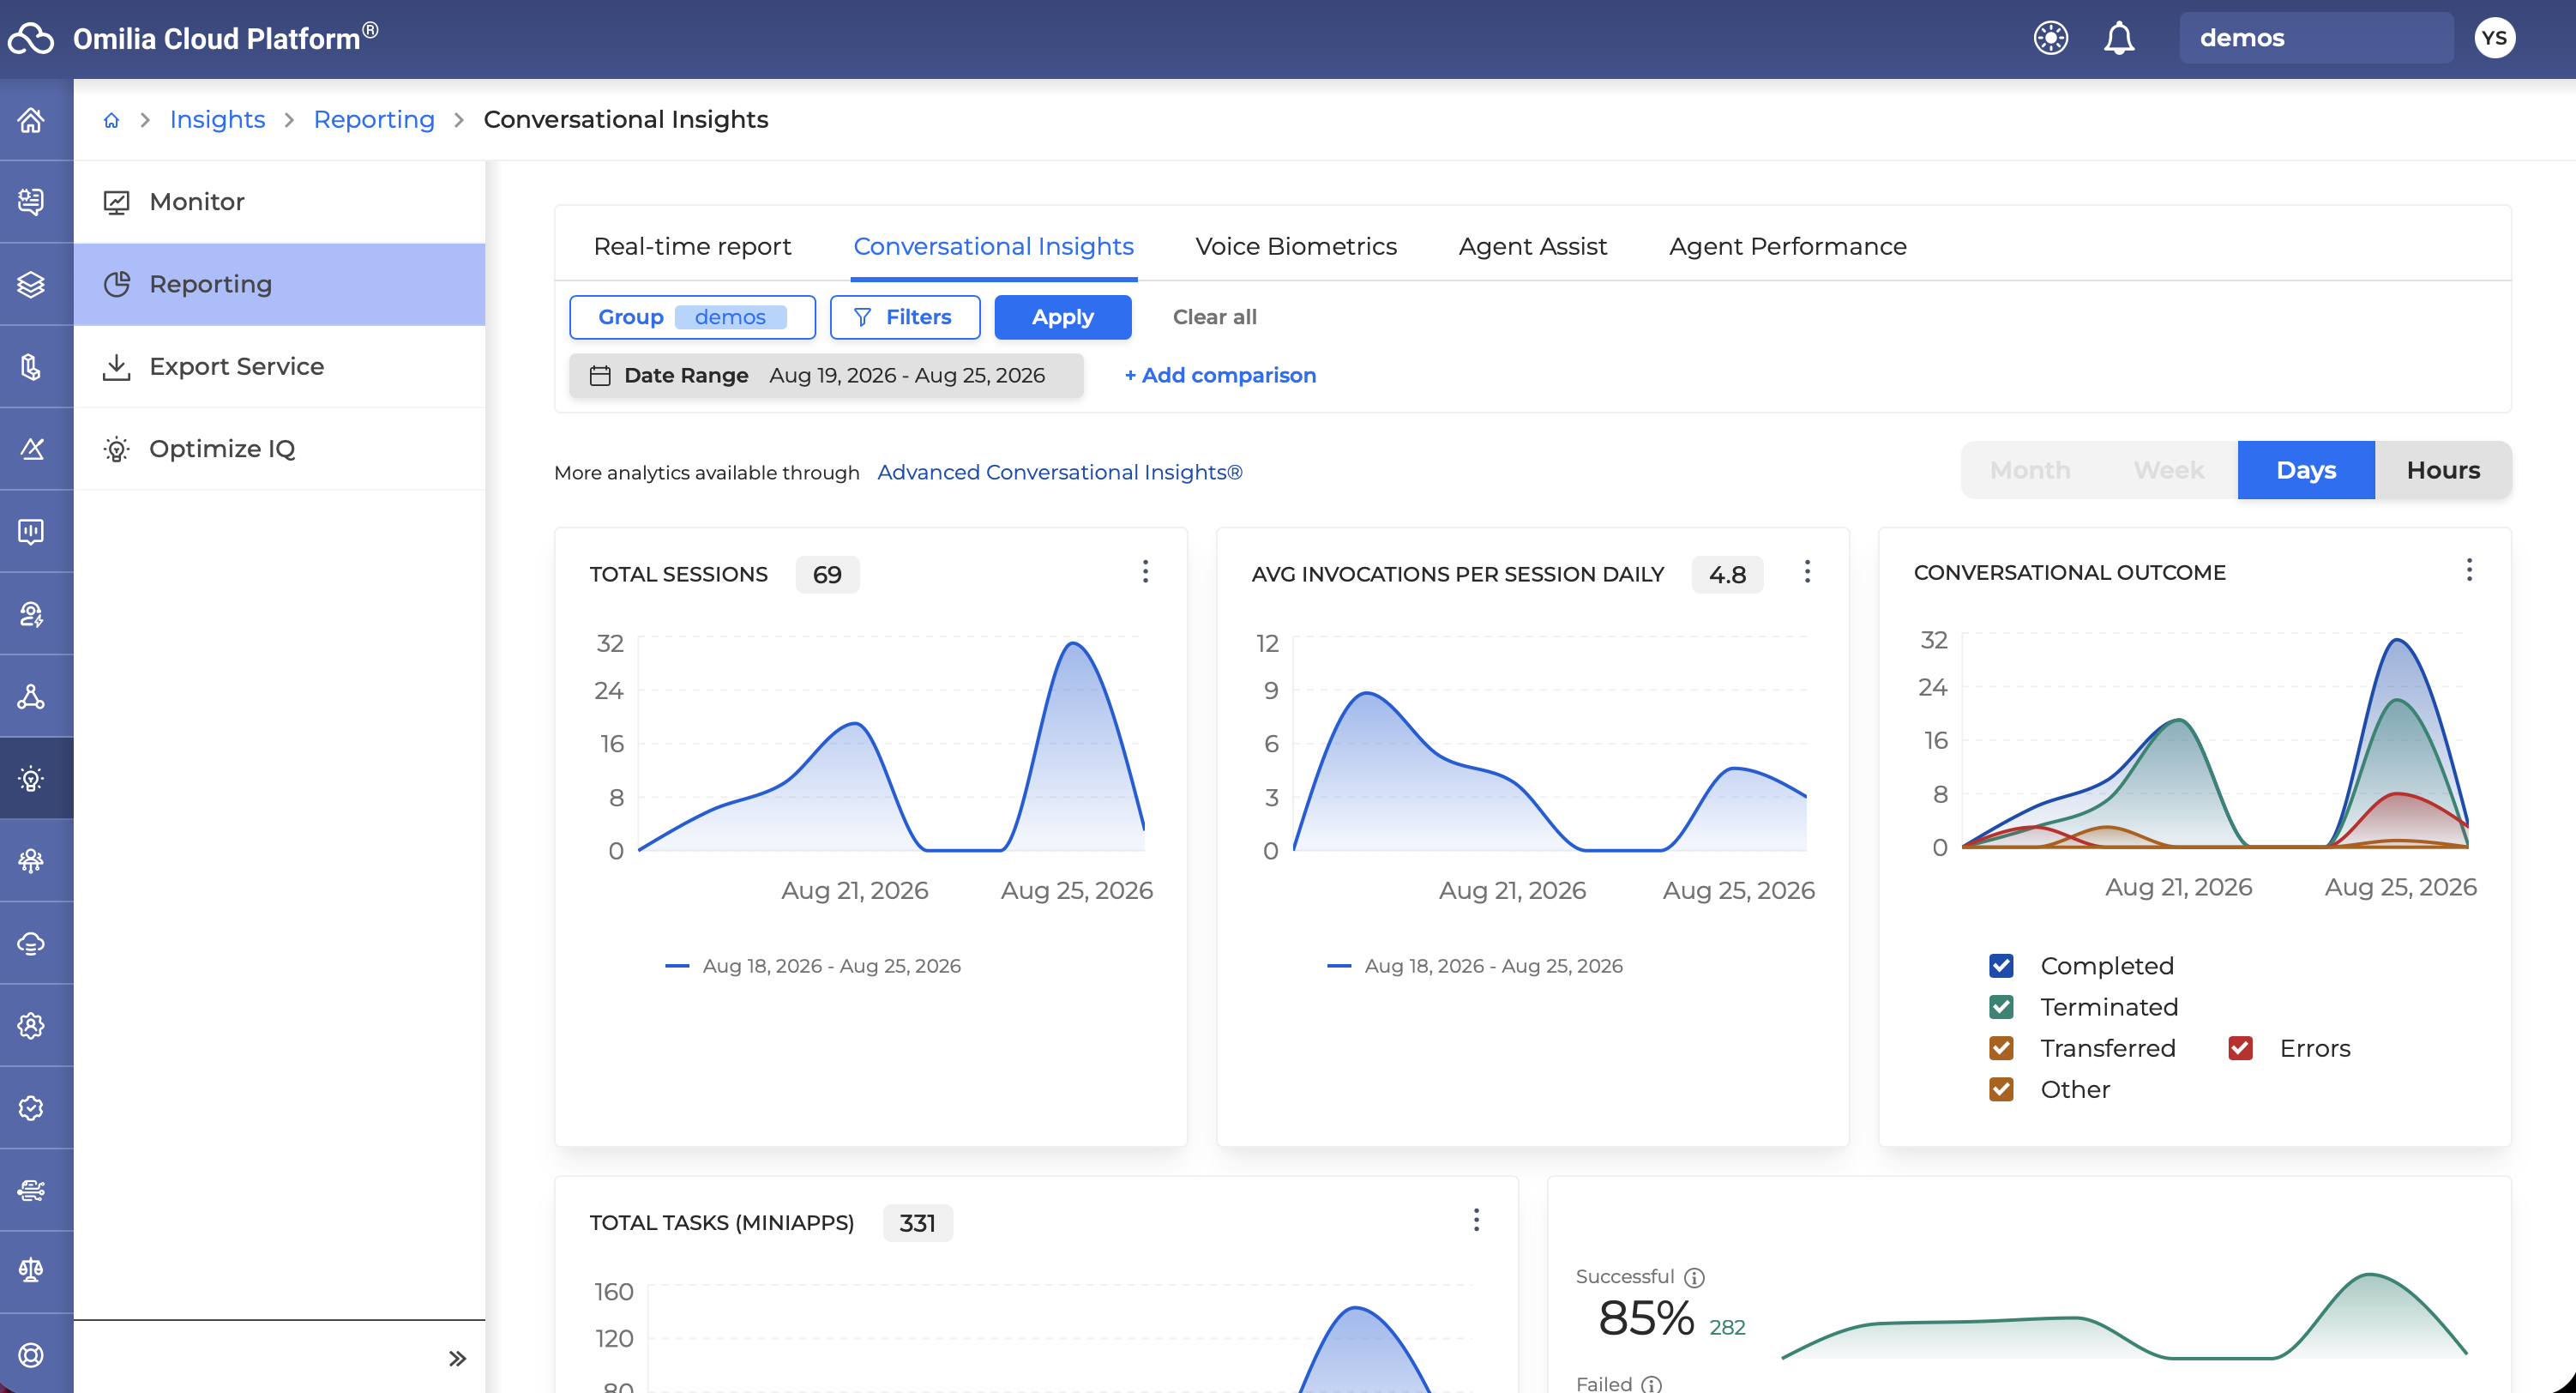The height and width of the screenshot is (1393, 2576).
Task: Expand the sidebar with double chevron
Action: pyautogui.click(x=457, y=1358)
